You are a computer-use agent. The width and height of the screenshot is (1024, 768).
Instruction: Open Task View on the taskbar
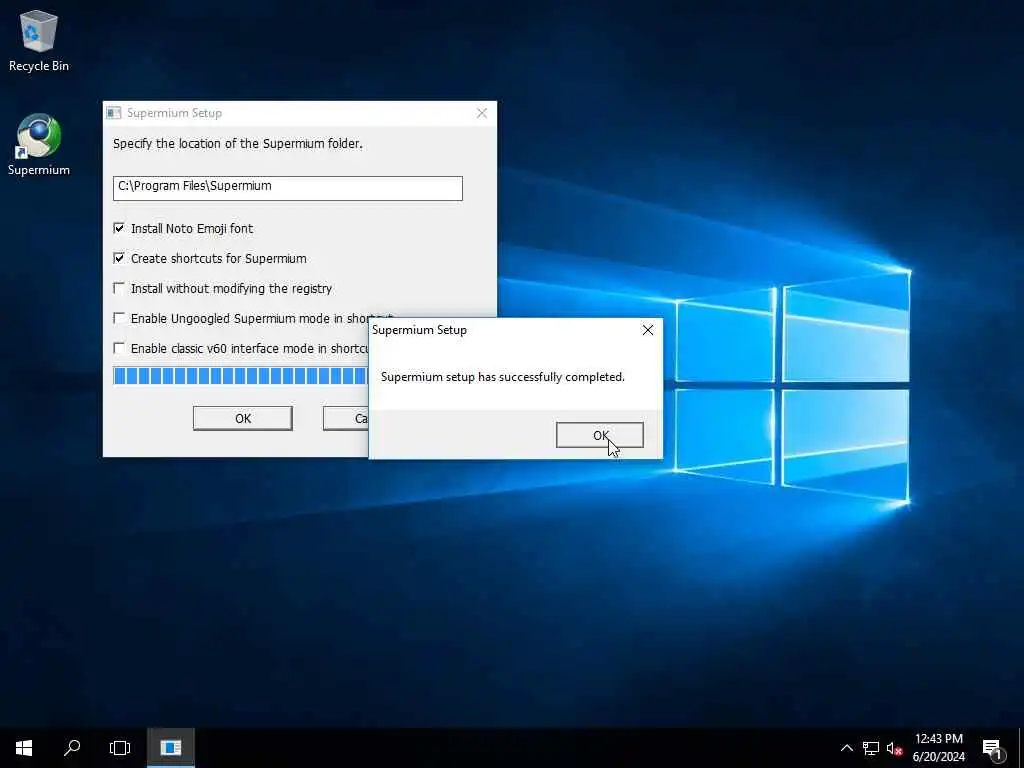[120, 748]
